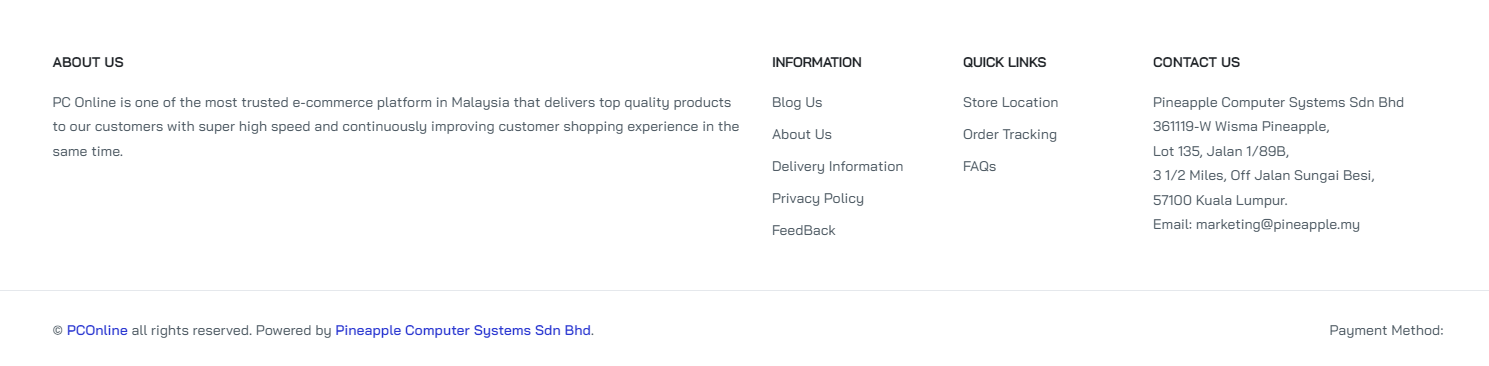Click the FeedBack footer link
This screenshot has width=1489, height=366.
(804, 230)
